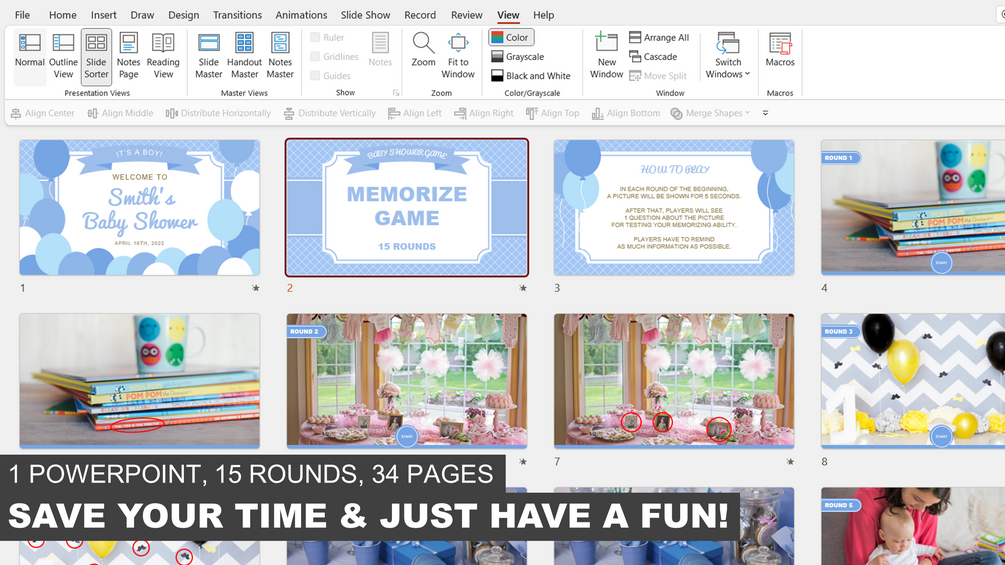1005x565 pixels.
Task: Open Switch Windows dropdown
Action: click(x=727, y=56)
